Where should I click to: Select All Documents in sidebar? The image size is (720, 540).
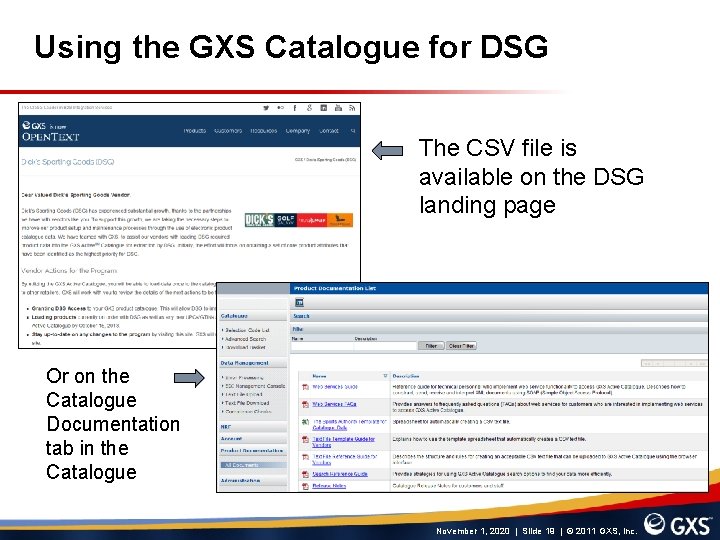click(253, 465)
